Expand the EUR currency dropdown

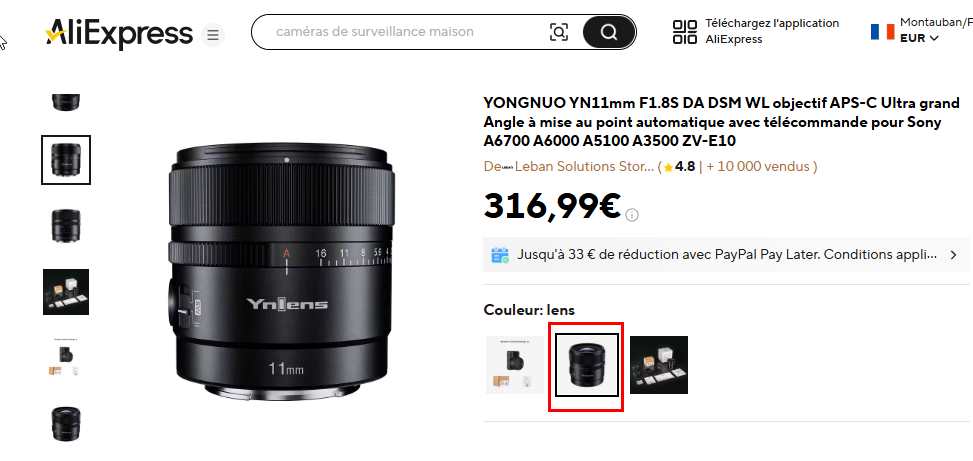click(920, 38)
